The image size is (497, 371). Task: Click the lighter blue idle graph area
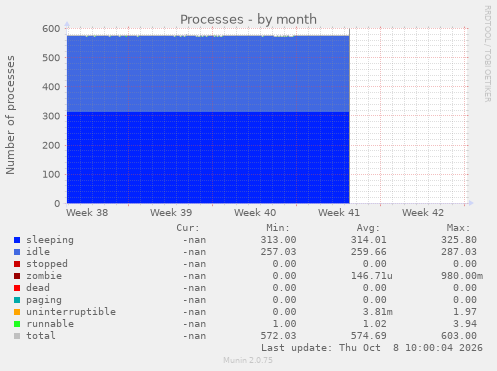(x=208, y=74)
